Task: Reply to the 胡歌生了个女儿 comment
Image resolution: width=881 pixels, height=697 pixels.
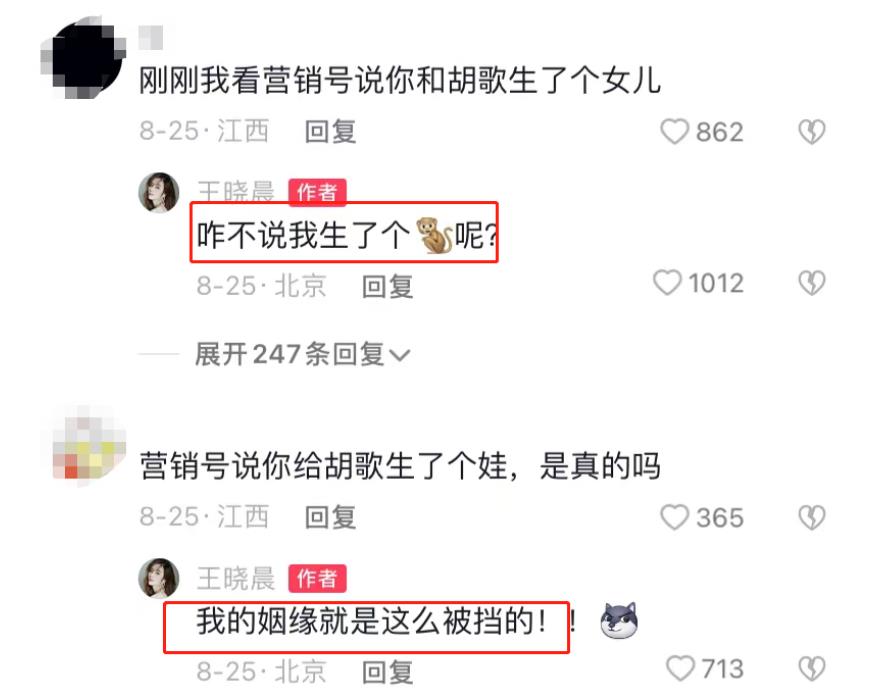Action: (330, 132)
